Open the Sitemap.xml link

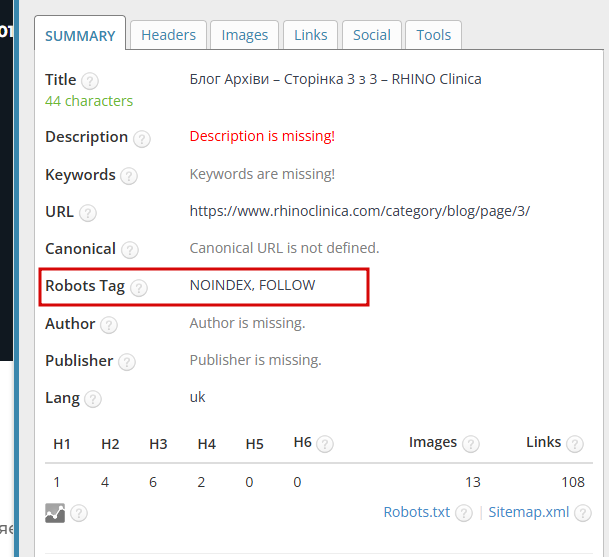529,512
